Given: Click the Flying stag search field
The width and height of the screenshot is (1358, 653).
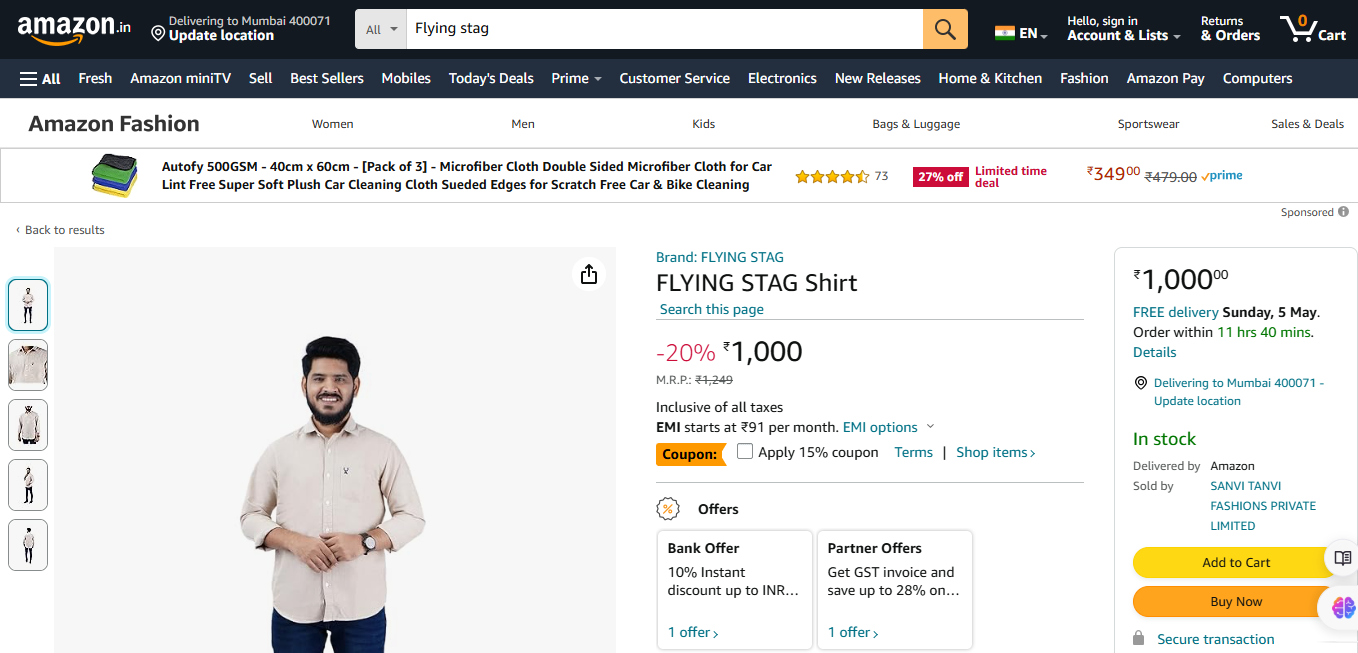Looking at the screenshot, I should click(x=664, y=29).
